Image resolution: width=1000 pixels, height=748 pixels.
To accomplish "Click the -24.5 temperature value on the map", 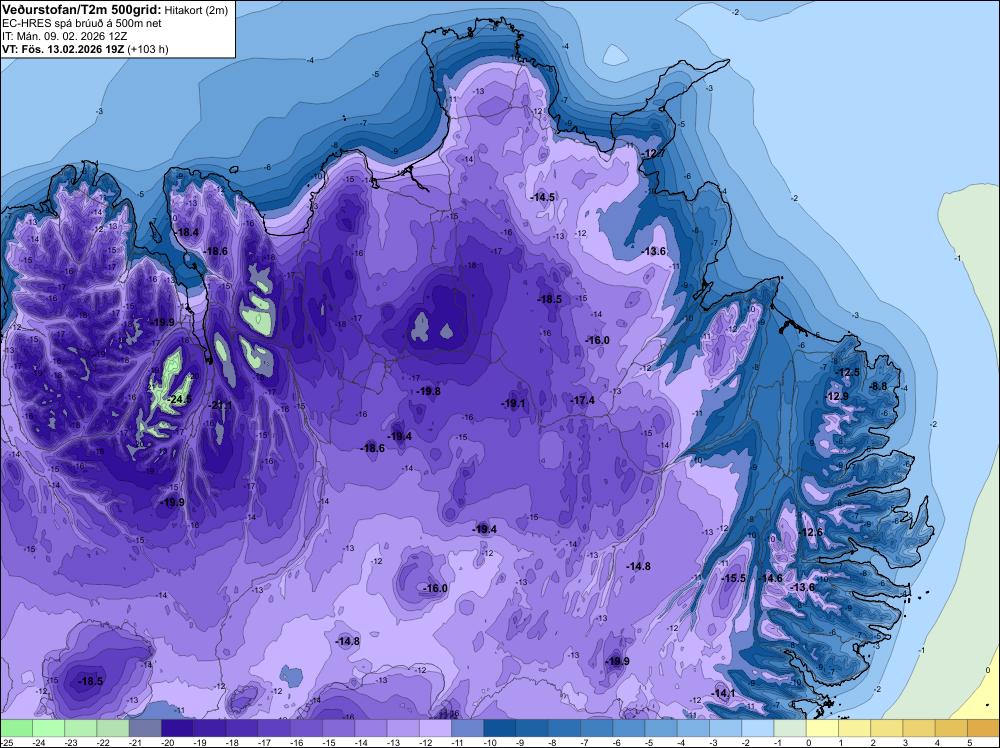I will coord(179,400).
